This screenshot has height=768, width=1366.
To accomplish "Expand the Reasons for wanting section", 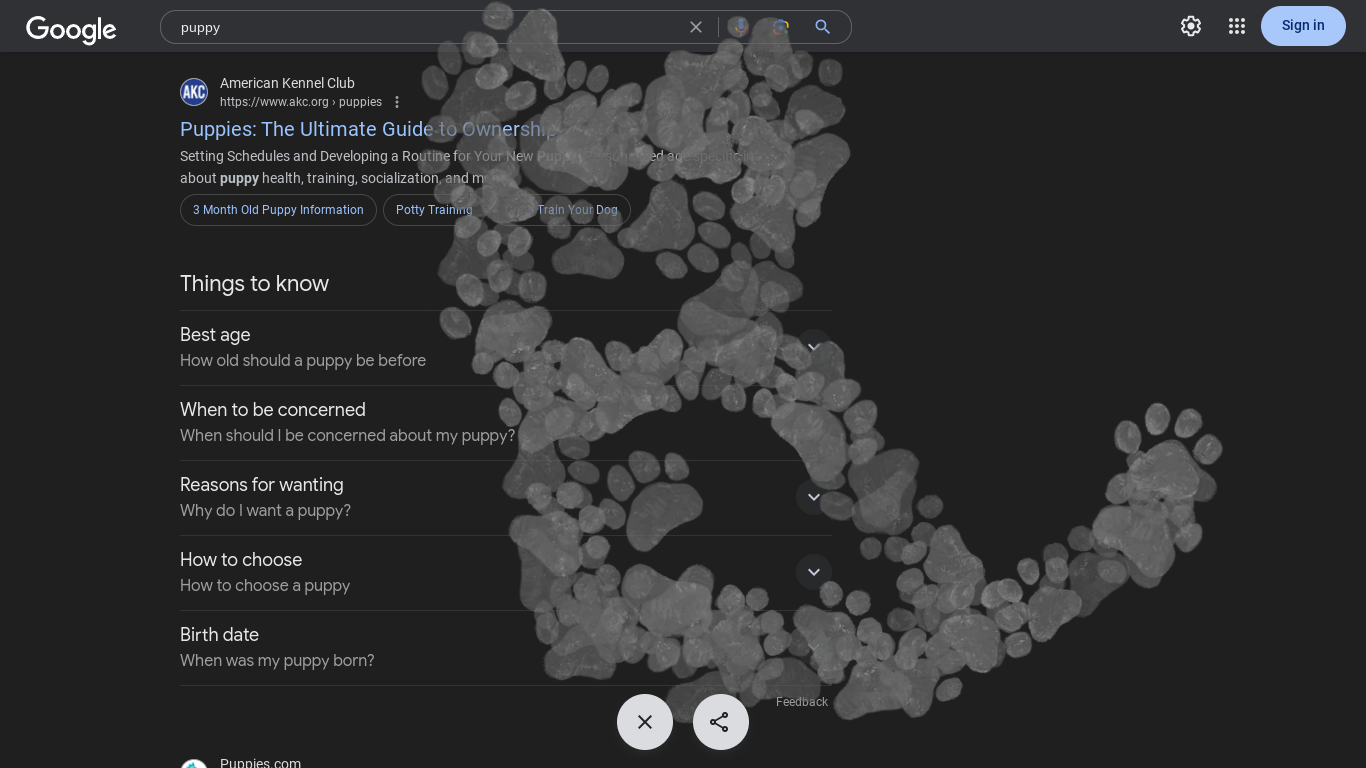I will coord(813,497).
